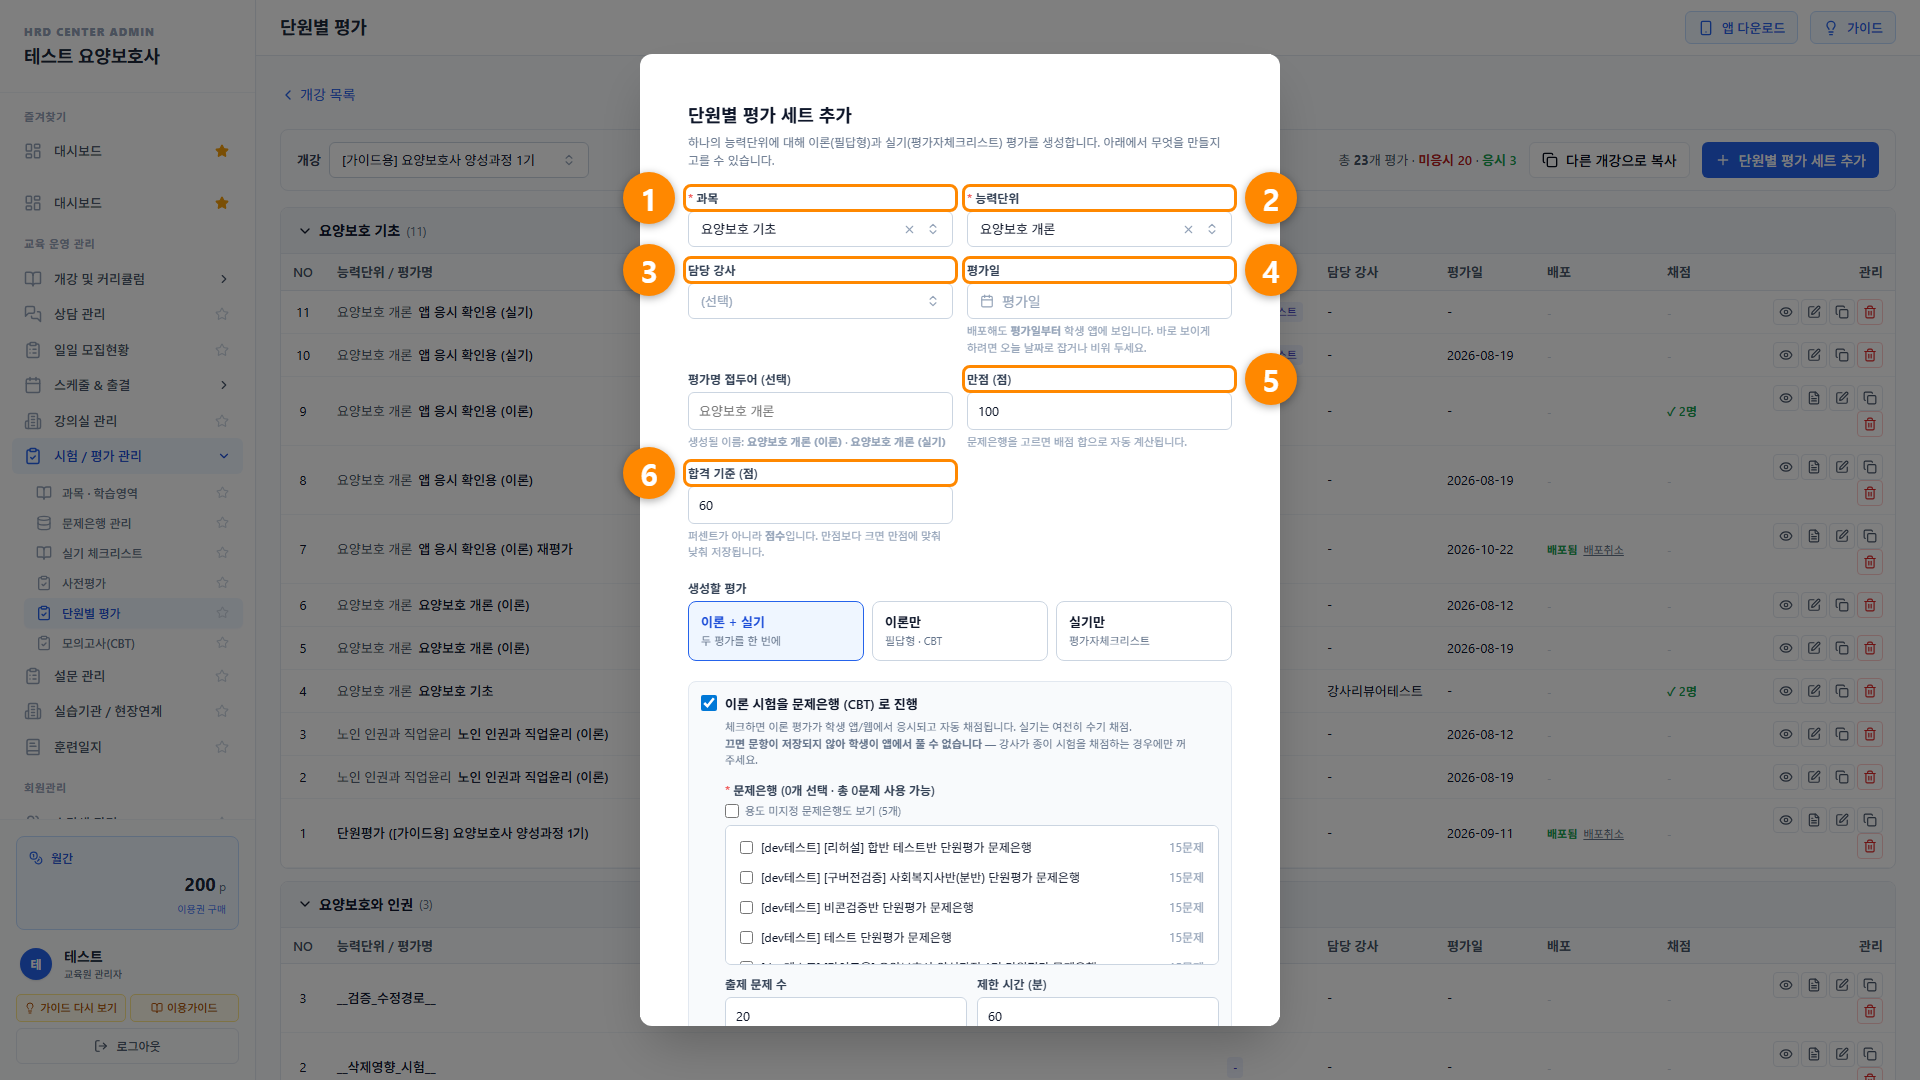Image resolution: width=1920 pixels, height=1080 pixels.
Task: Click the eye view icon in row 10
Action: 1785,355
